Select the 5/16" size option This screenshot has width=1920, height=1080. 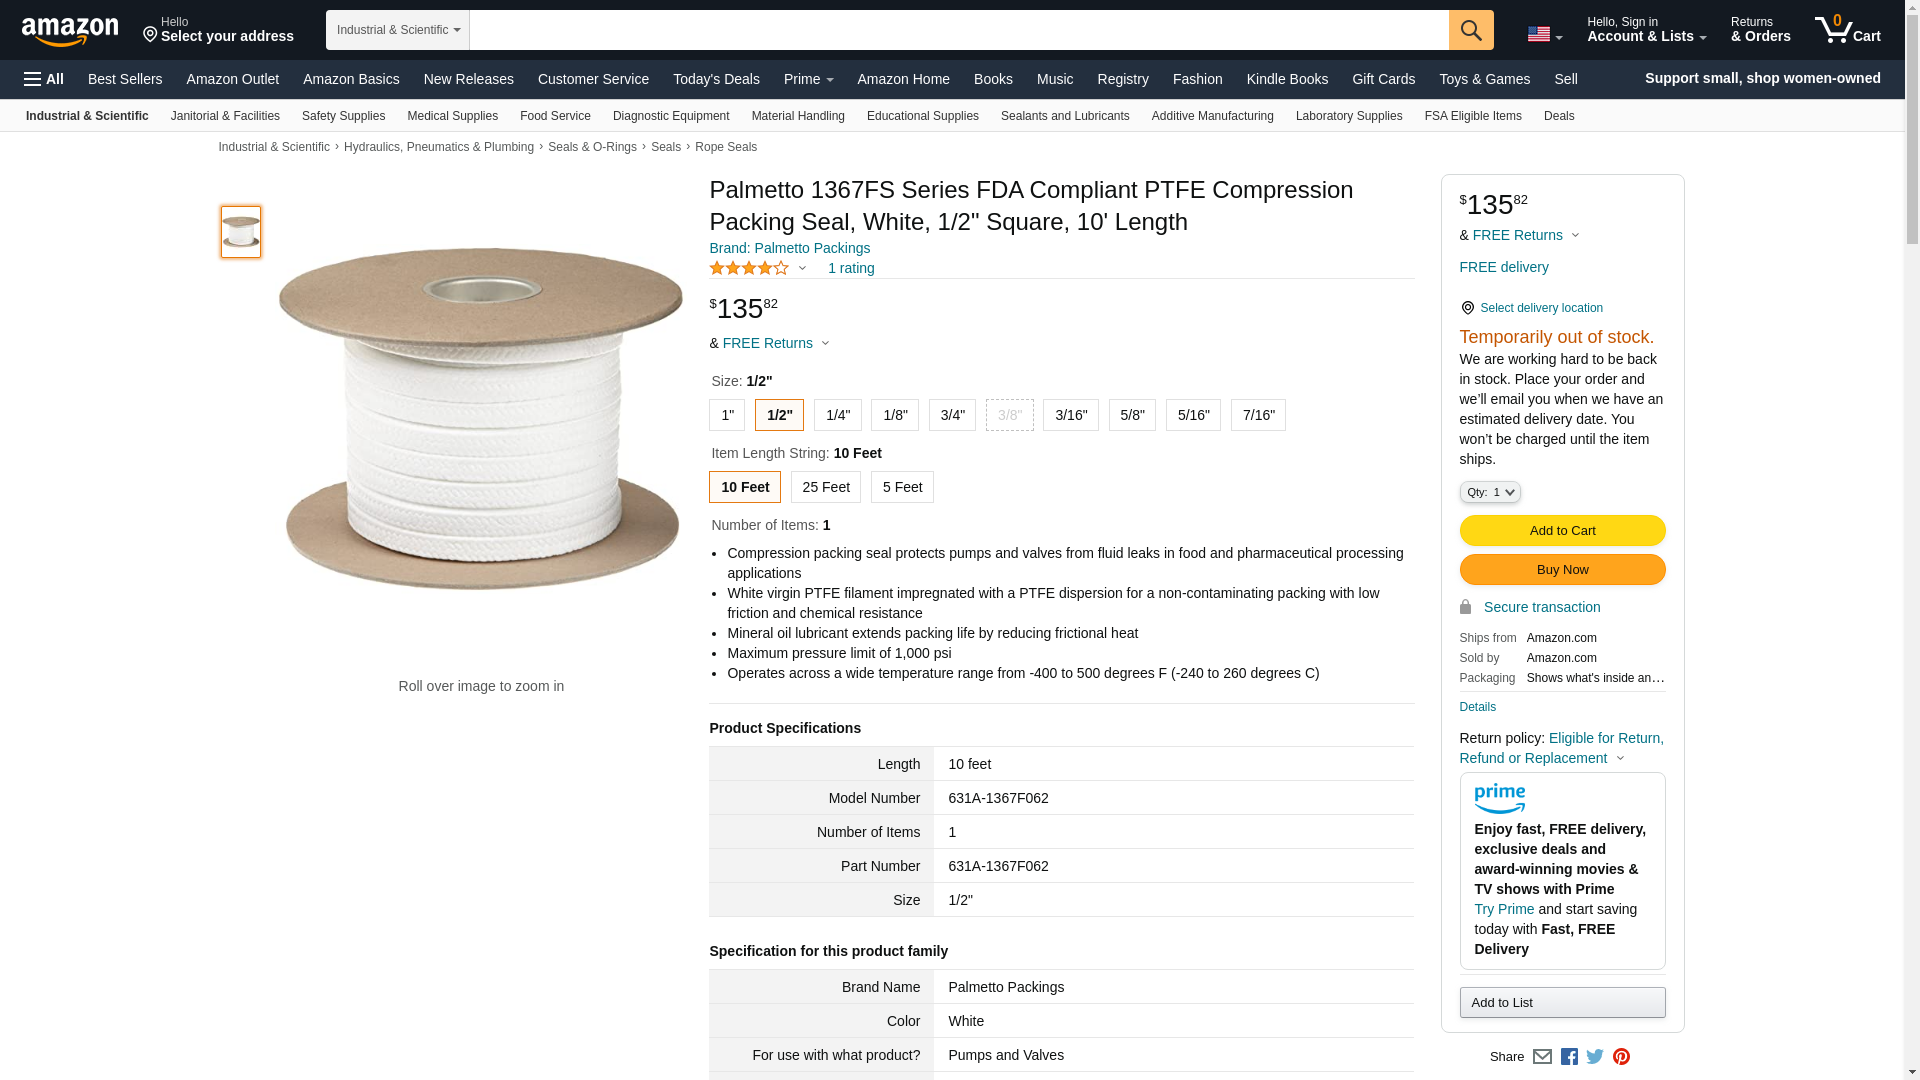(1193, 415)
